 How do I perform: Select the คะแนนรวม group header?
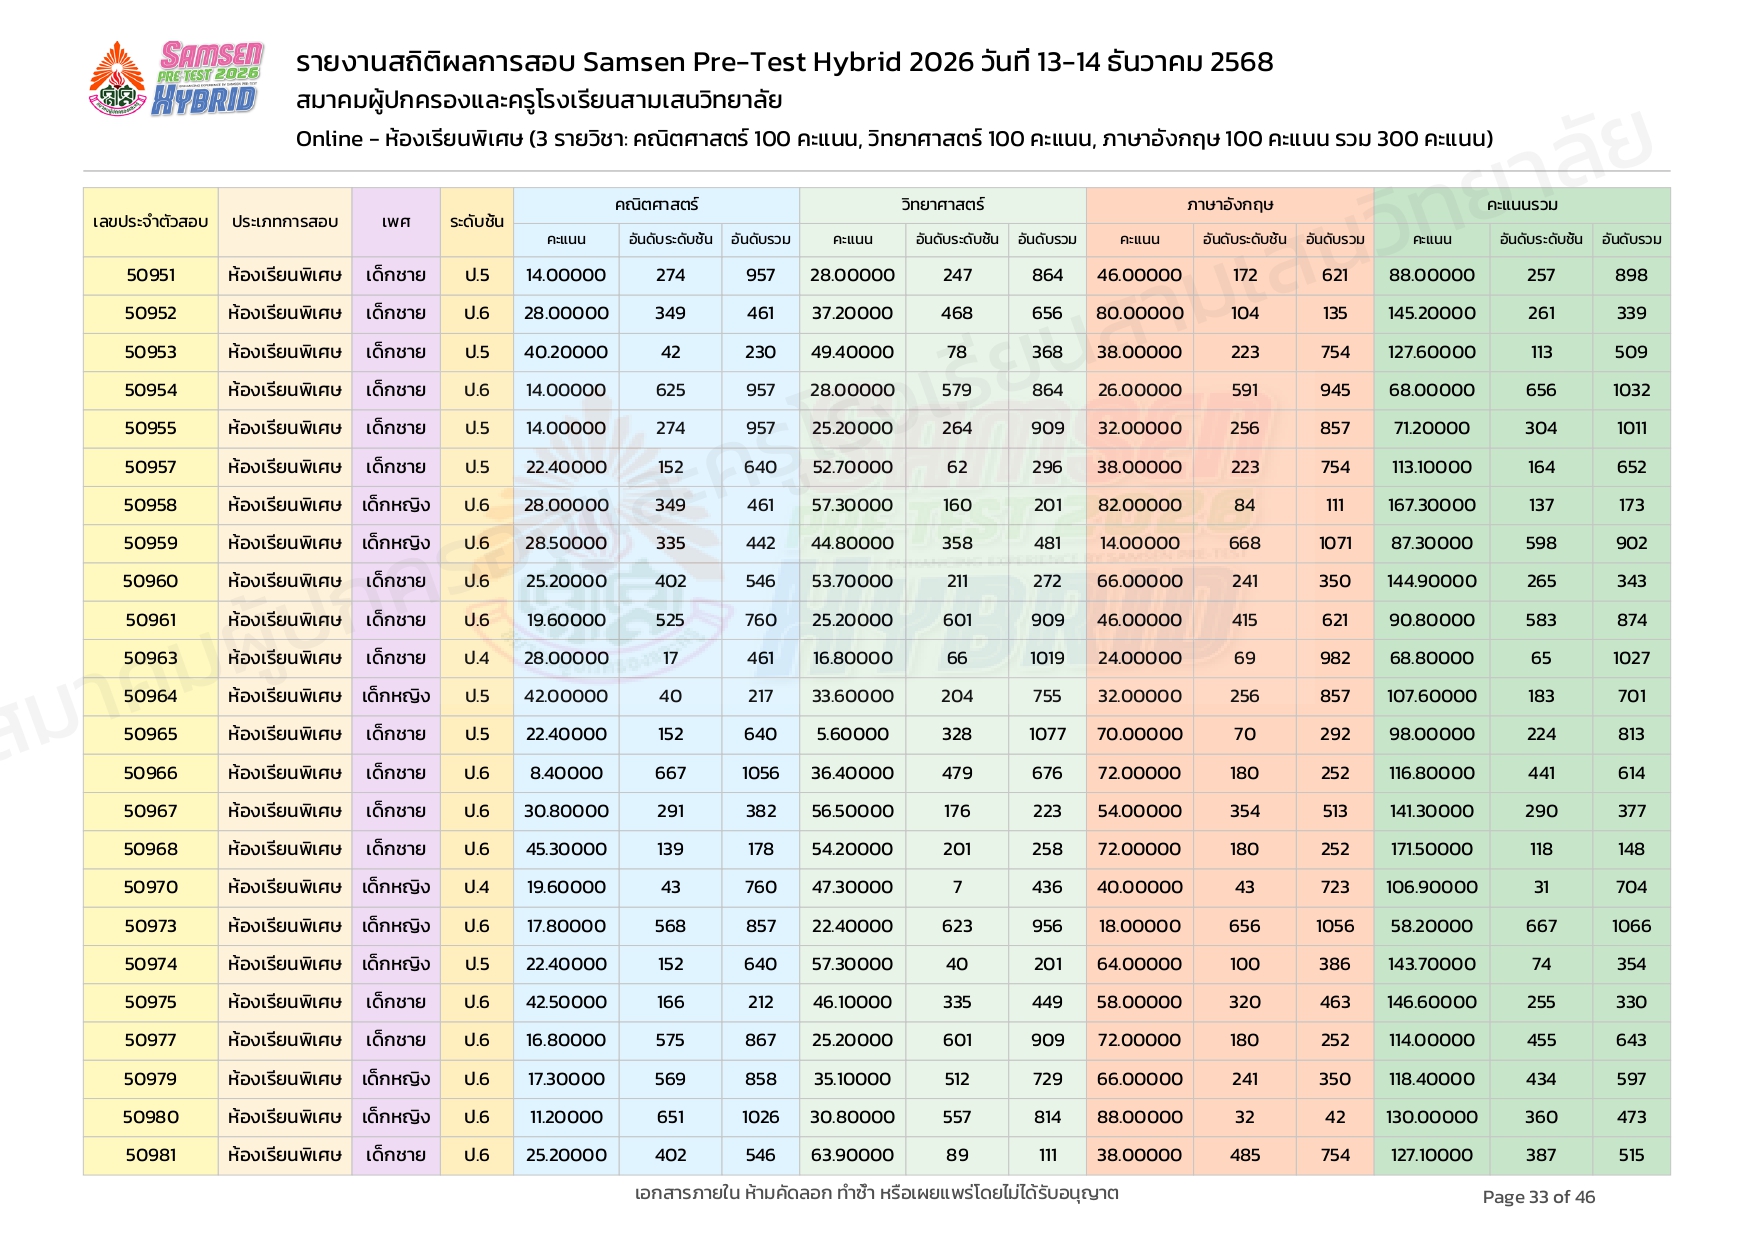pyautogui.click(x=1521, y=204)
